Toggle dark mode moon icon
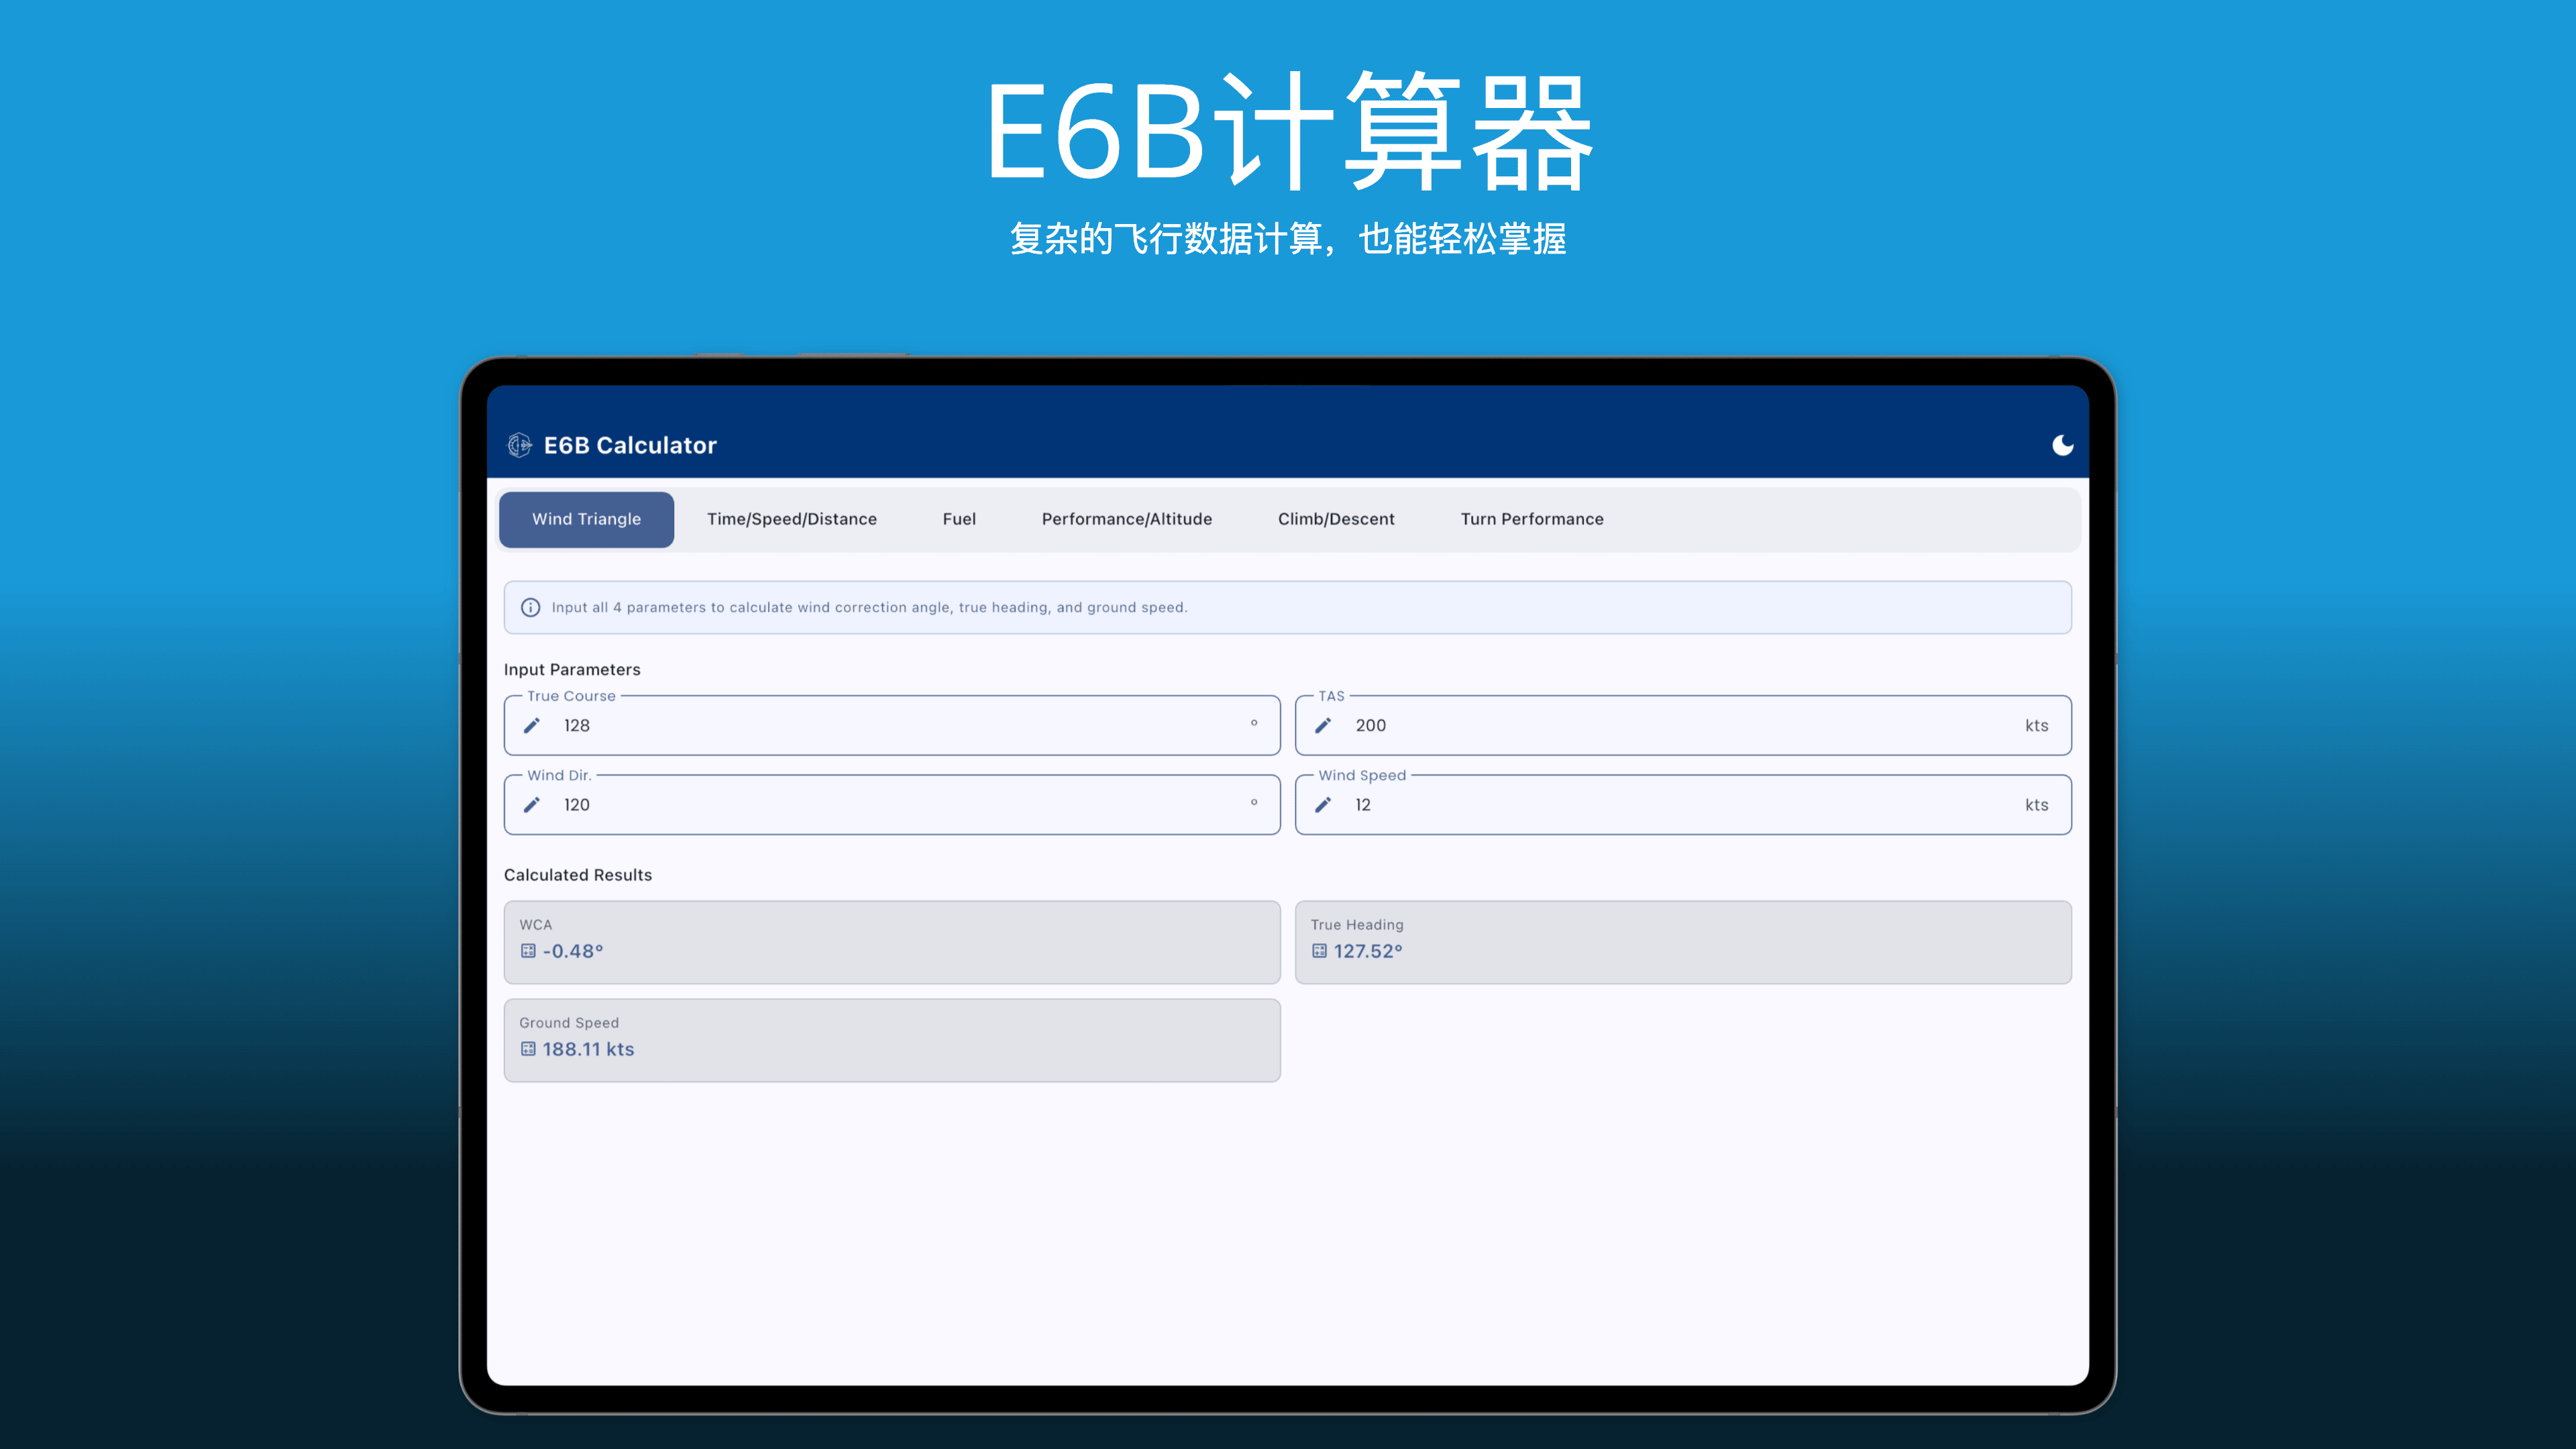 tap(2062, 445)
